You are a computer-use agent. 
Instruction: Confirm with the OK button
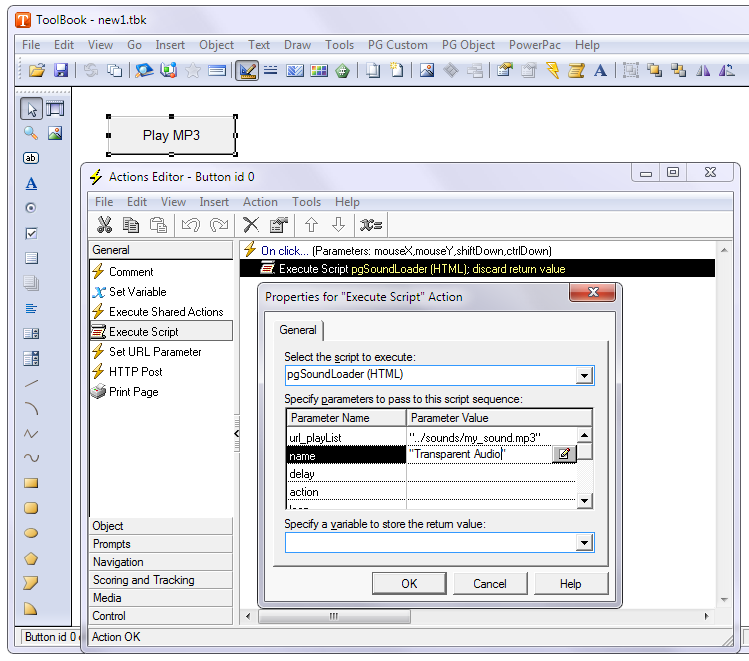click(x=409, y=584)
